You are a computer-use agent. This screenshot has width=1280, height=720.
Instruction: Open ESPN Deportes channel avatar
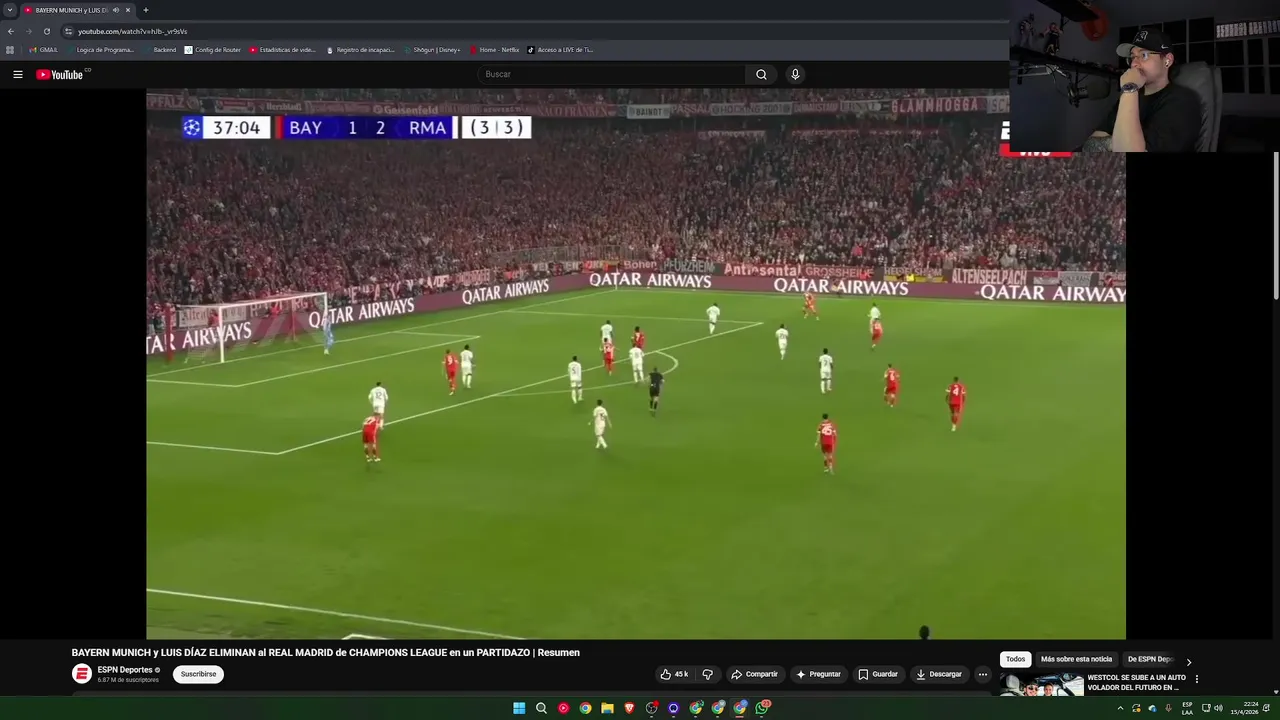point(82,674)
